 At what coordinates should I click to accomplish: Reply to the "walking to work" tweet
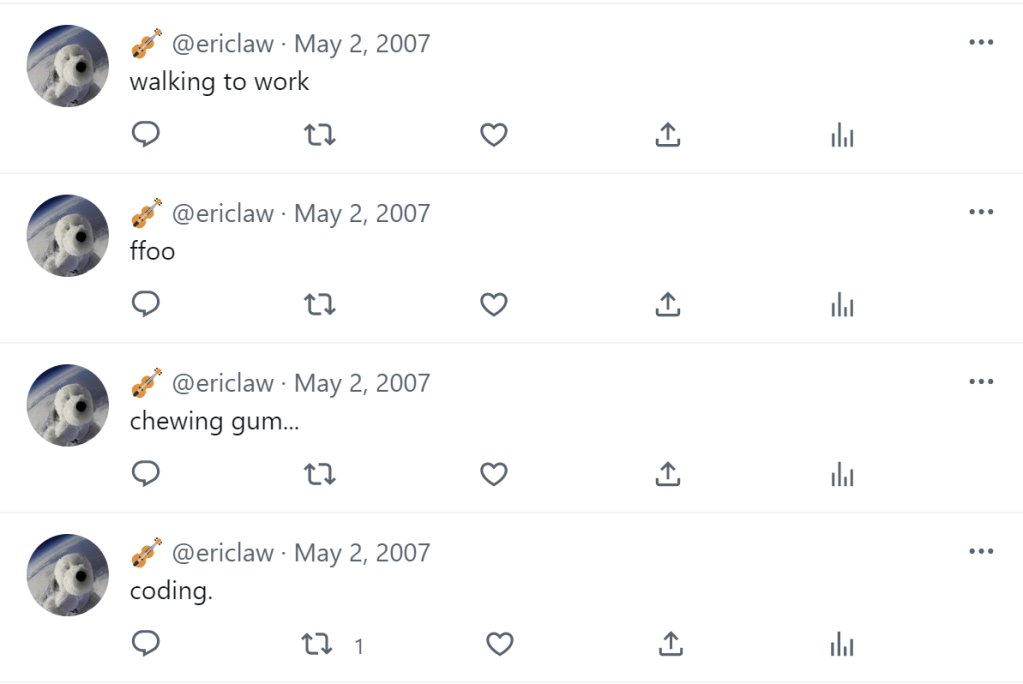pyautogui.click(x=146, y=135)
